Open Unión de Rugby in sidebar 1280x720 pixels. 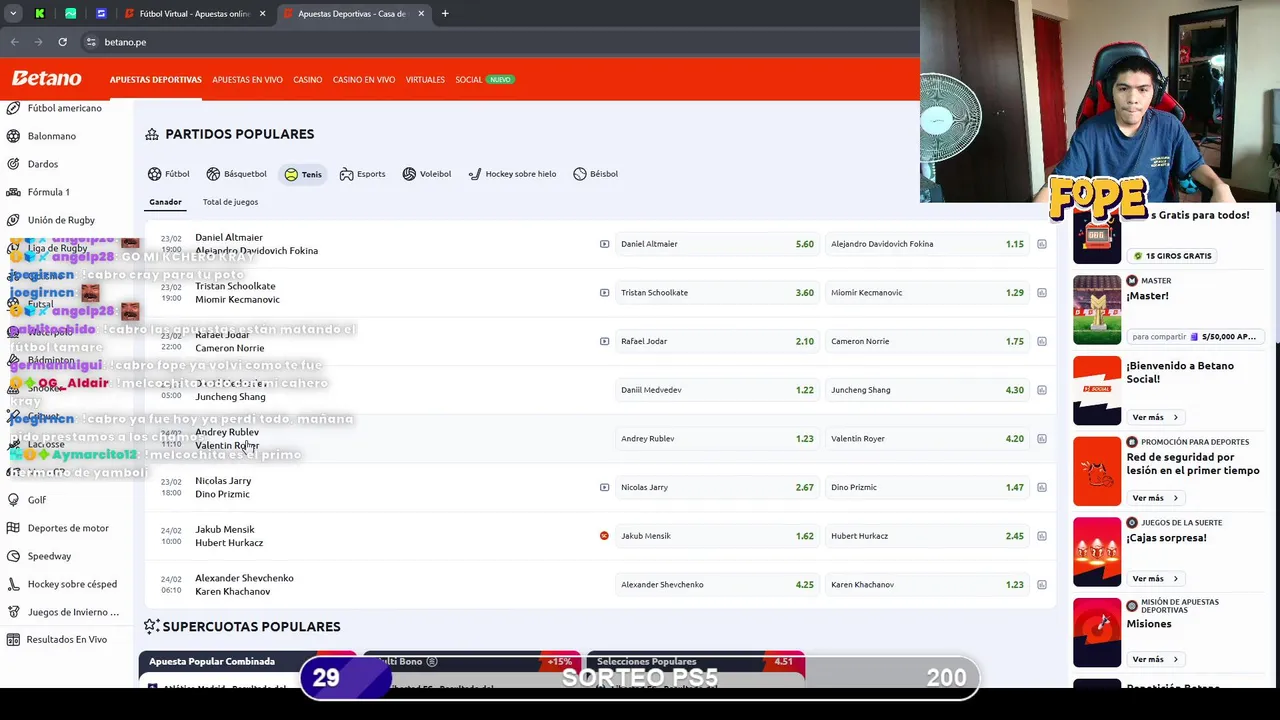point(61,220)
